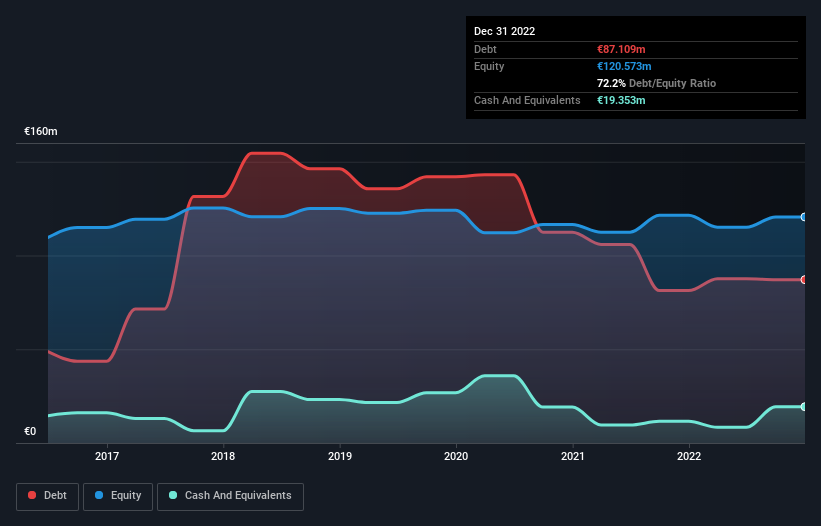
Task: Click the 72.2% Debt/Equity Ratio text
Action: point(657,83)
